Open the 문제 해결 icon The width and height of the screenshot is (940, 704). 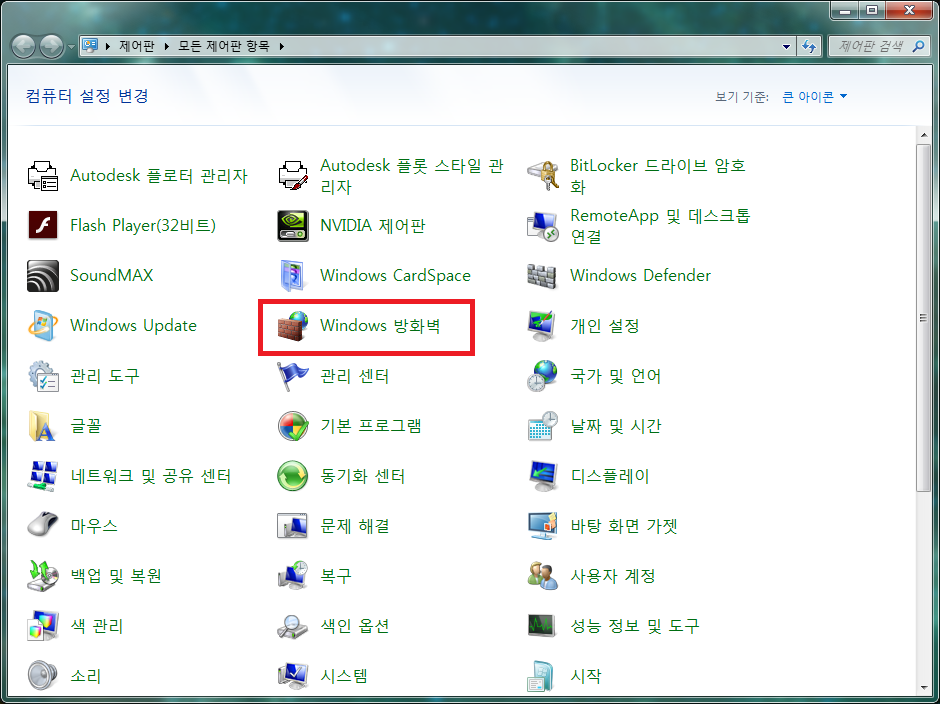point(293,526)
